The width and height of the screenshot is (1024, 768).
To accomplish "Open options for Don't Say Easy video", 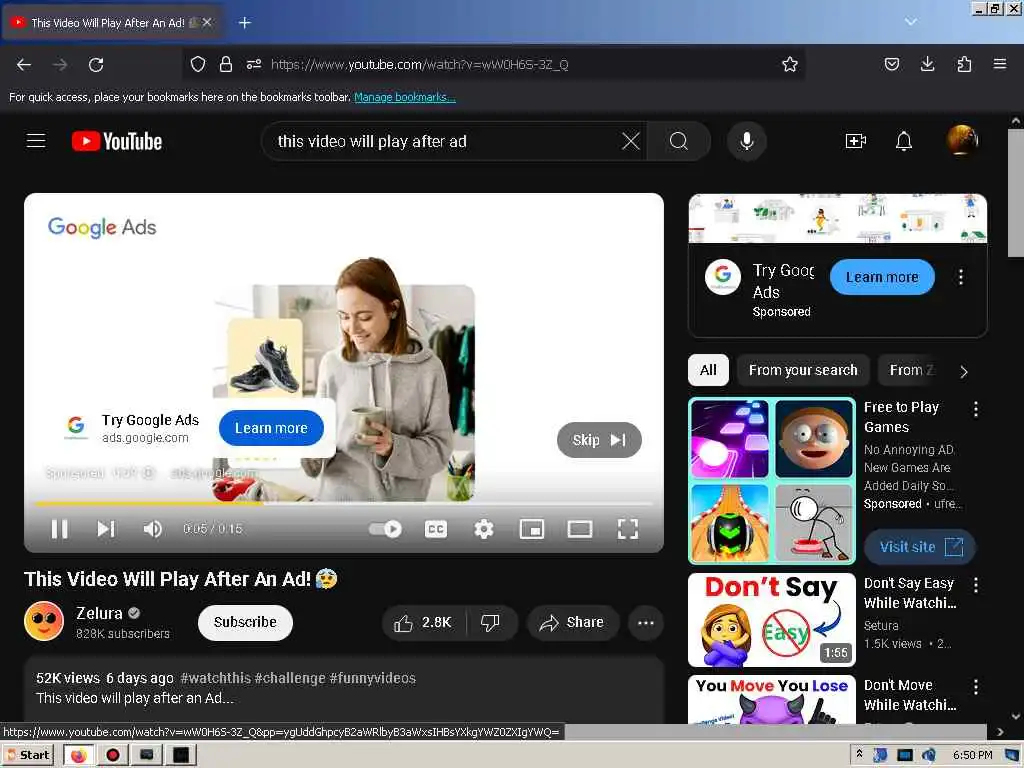I will click(x=976, y=585).
